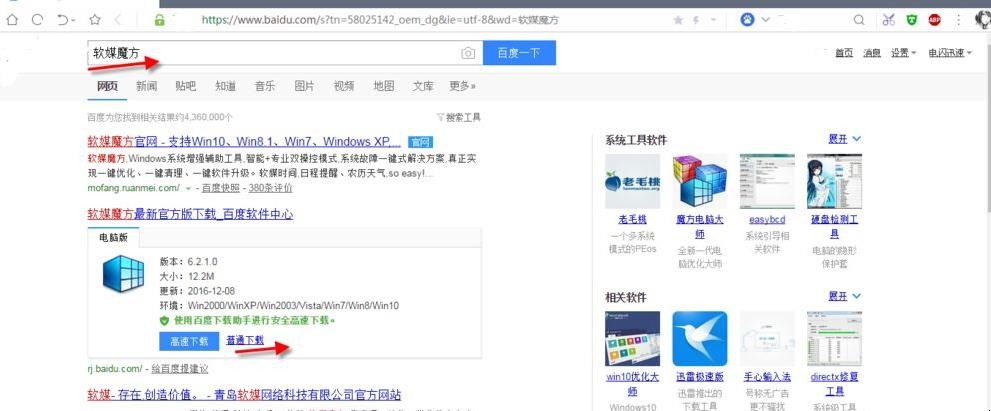The width and height of the screenshot is (991, 411).
Task: Open the easybcd text link
Action: click(x=767, y=219)
